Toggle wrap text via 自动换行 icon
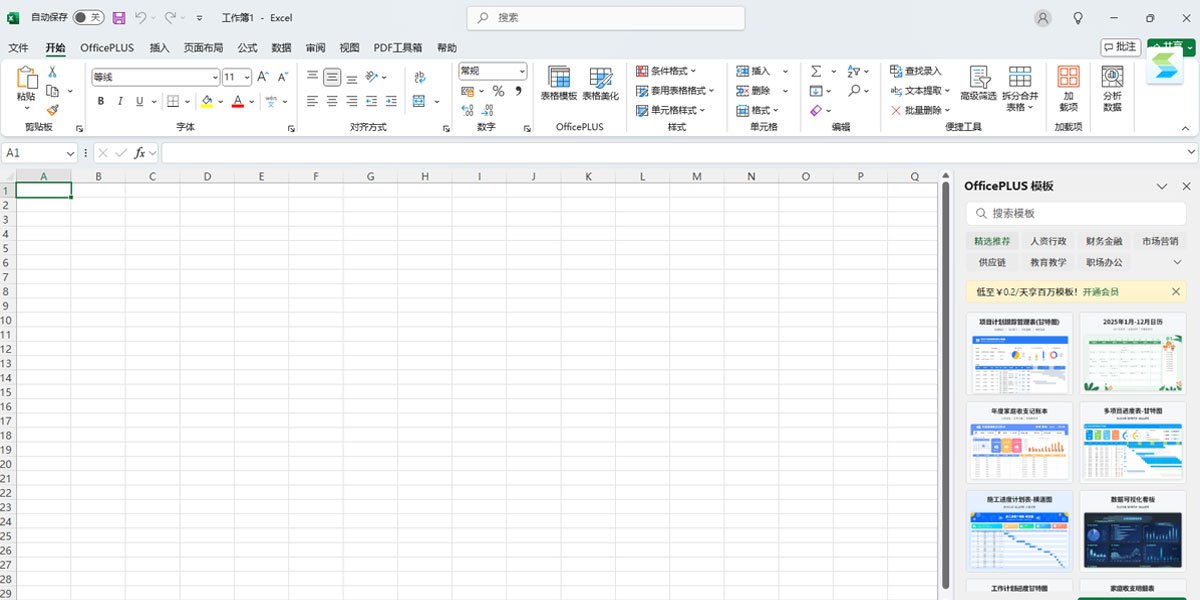 (x=422, y=75)
